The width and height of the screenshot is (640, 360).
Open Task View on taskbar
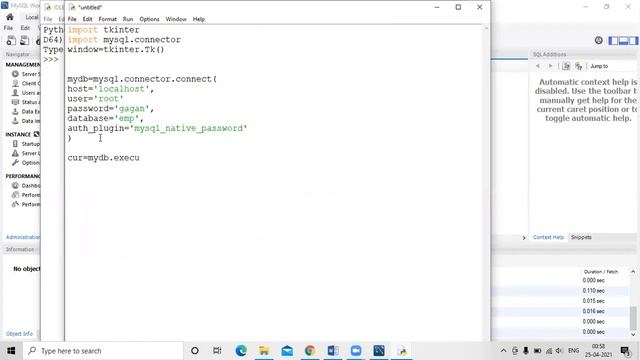[x=217, y=351]
